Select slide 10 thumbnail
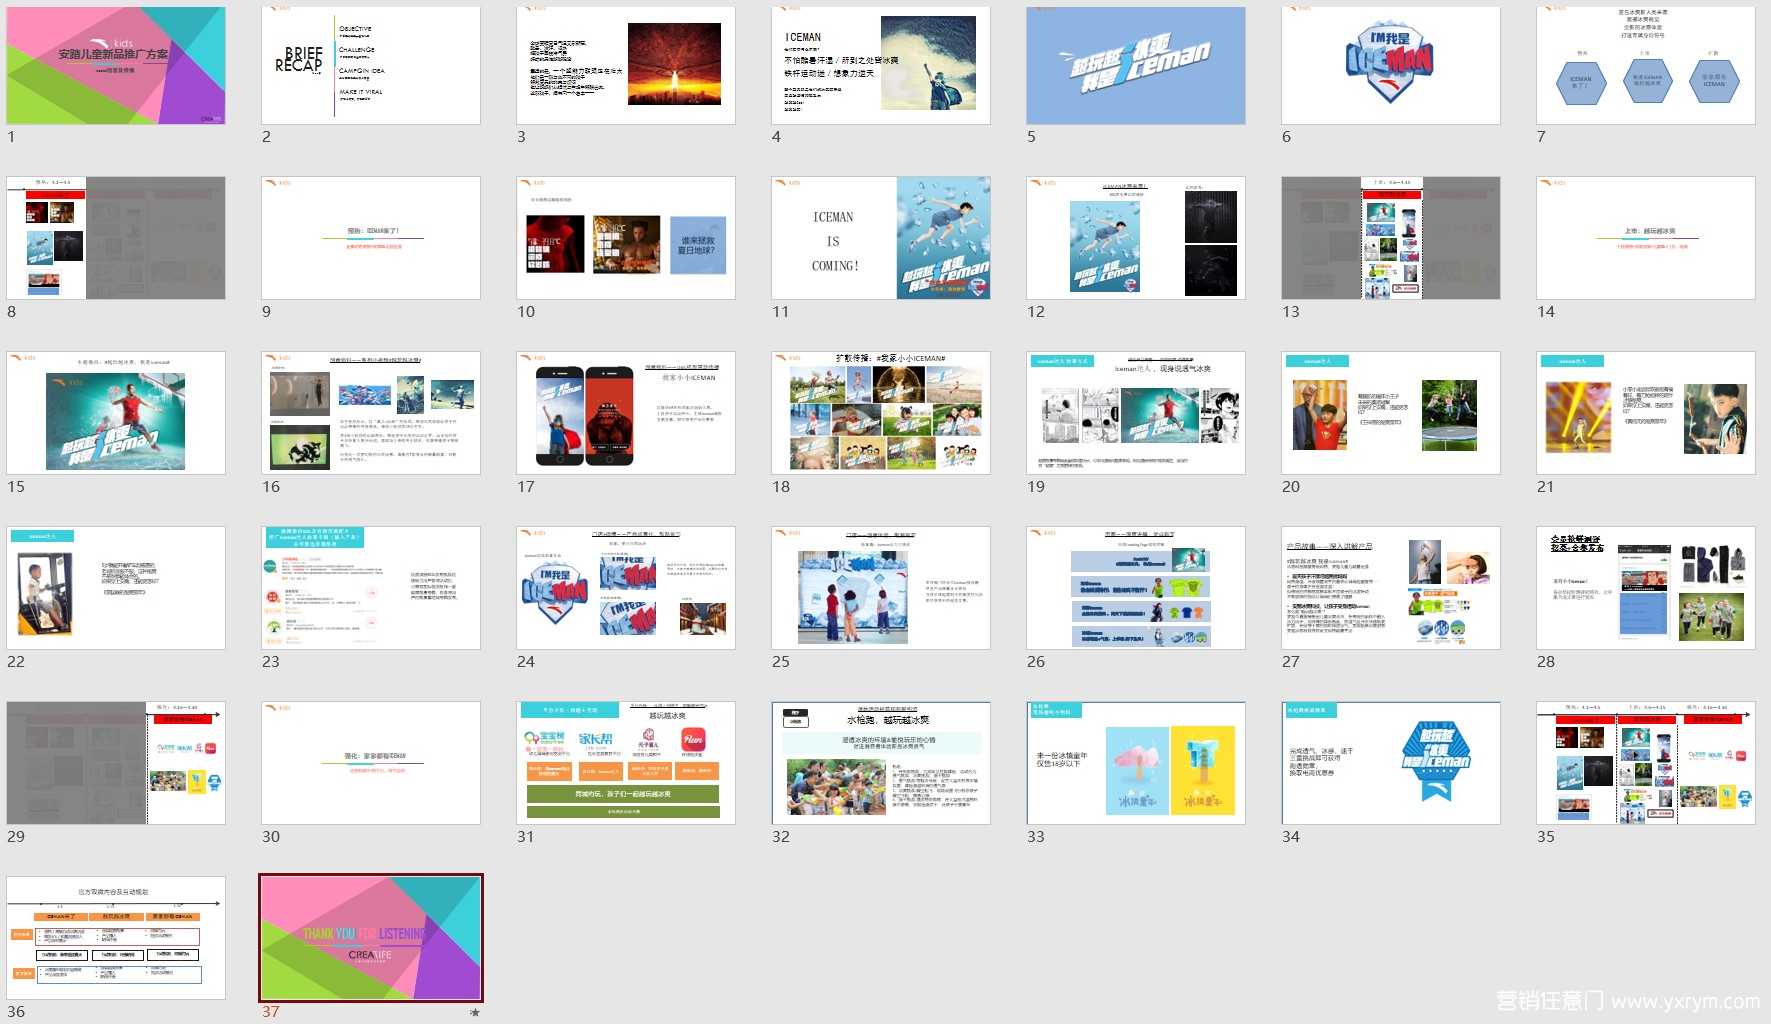The height and width of the screenshot is (1024, 1771). point(626,238)
